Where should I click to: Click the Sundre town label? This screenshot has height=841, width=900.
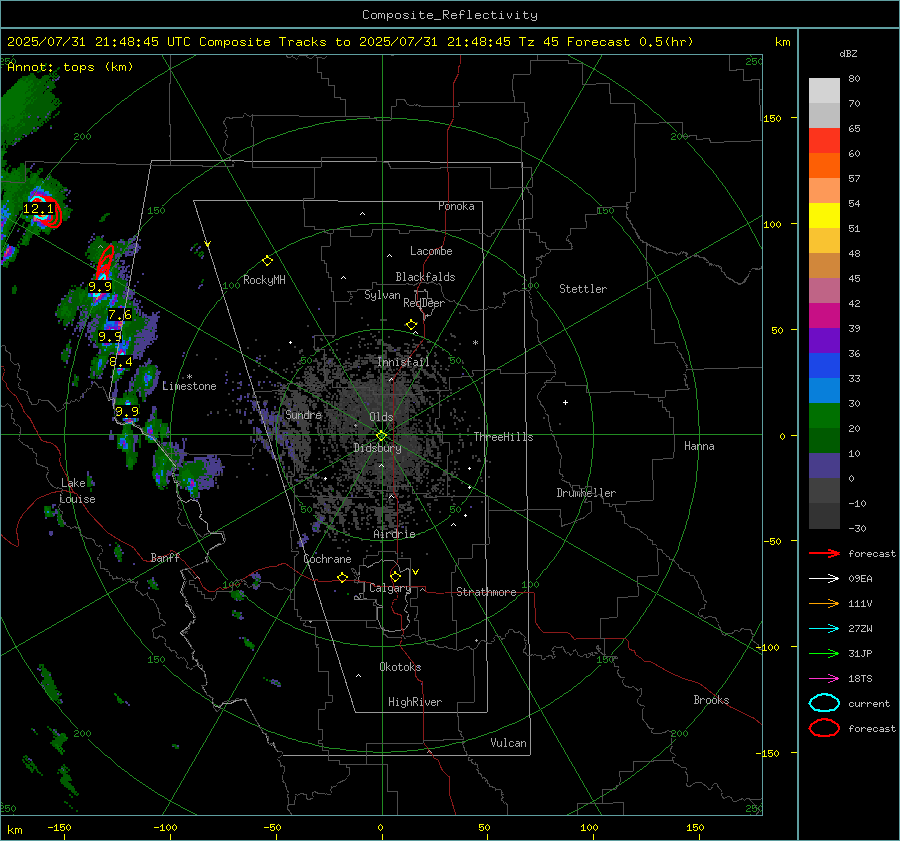[303, 415]
